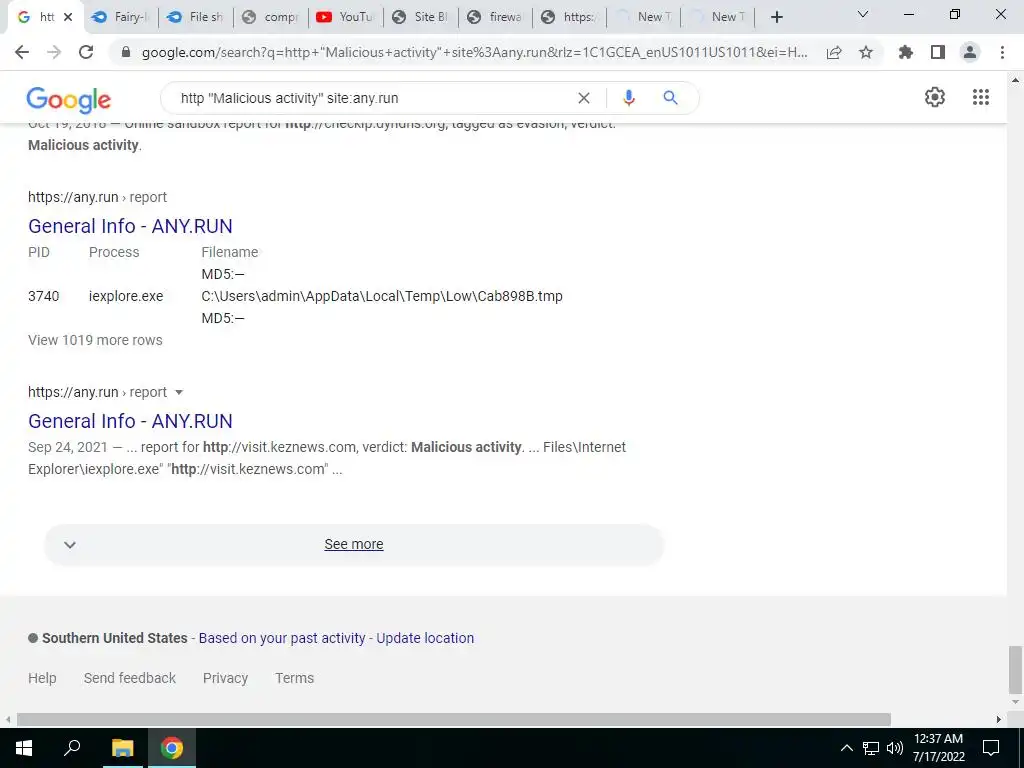The image size is (1024, 768).
Task: Open the Chrome side panel
Action: [938, 52]
